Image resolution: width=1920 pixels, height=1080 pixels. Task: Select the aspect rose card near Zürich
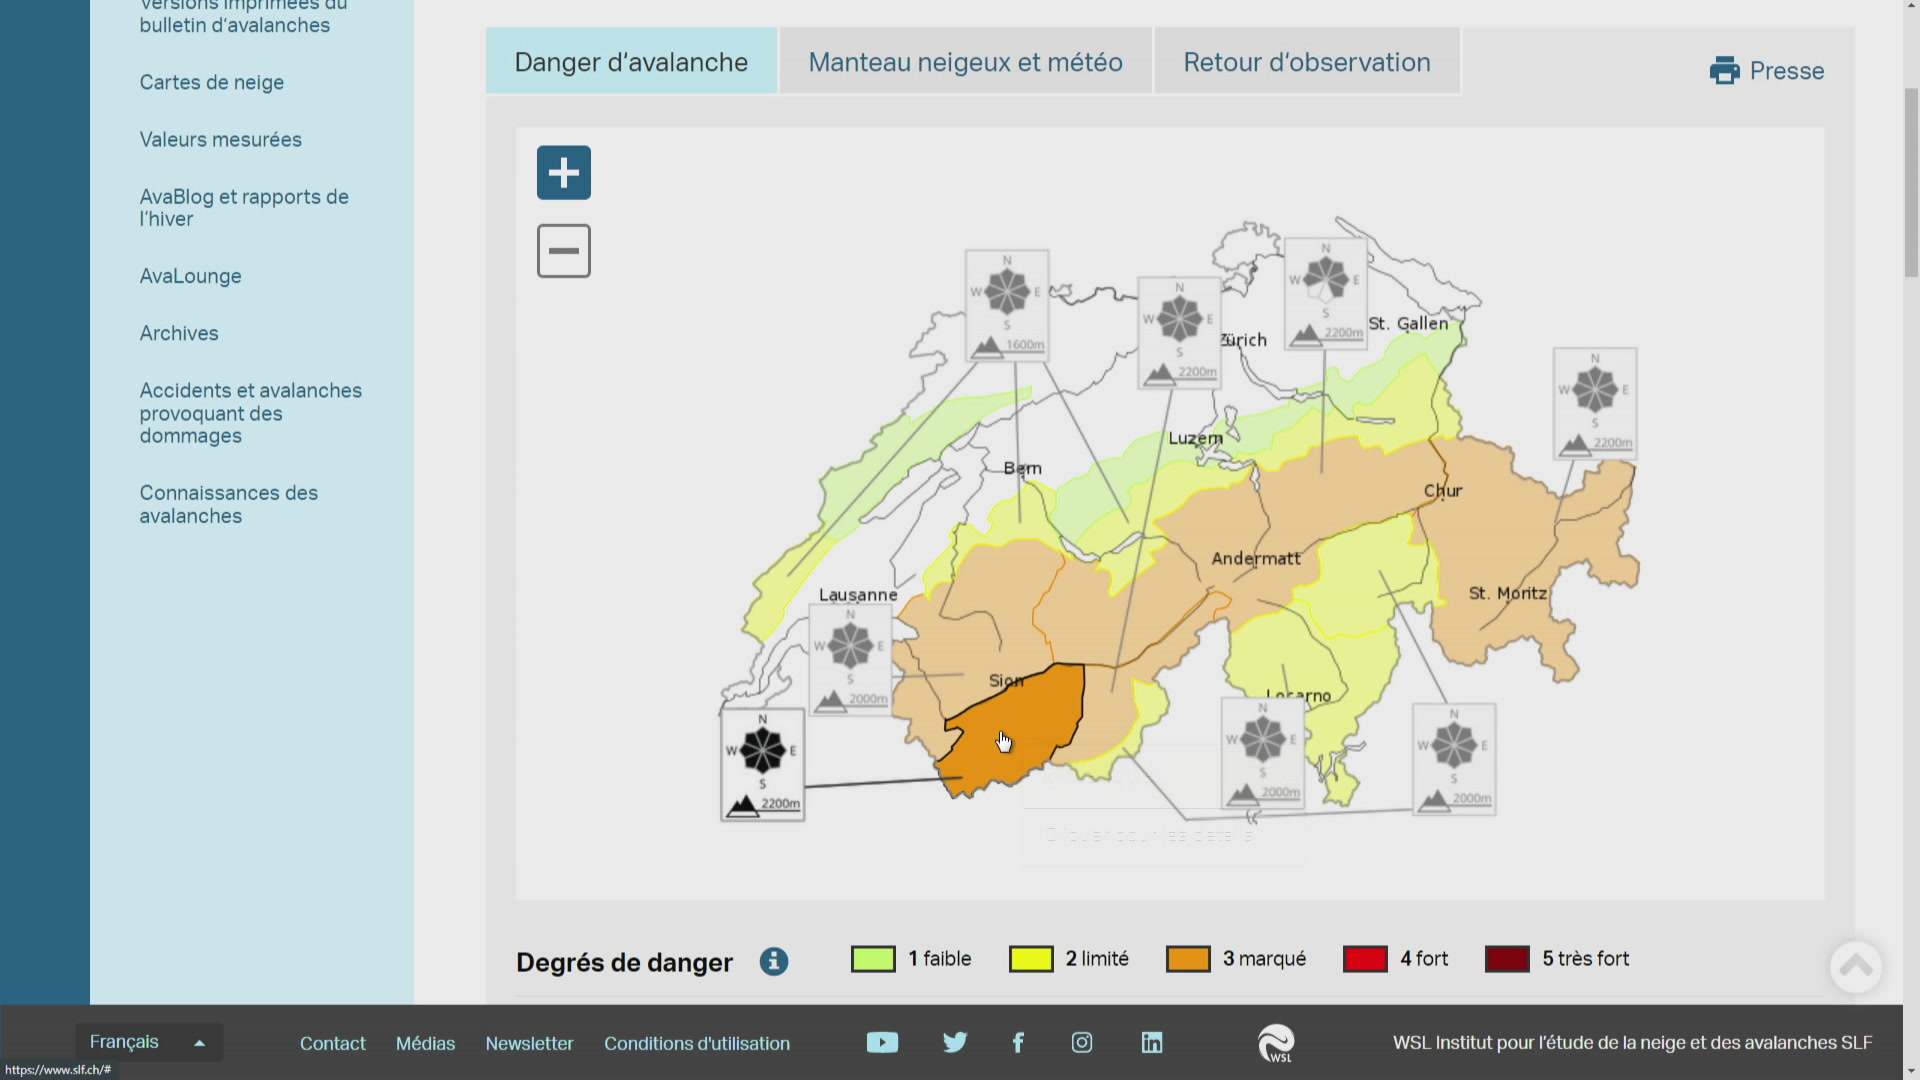[1180, 333]
